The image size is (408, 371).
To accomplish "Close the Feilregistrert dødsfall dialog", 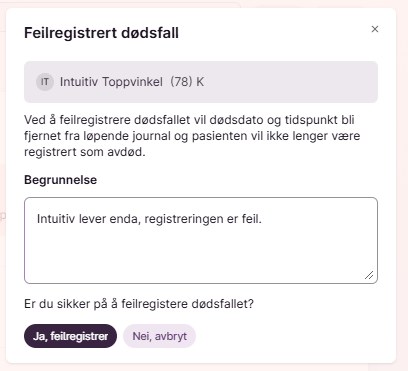I will [375, 29].
